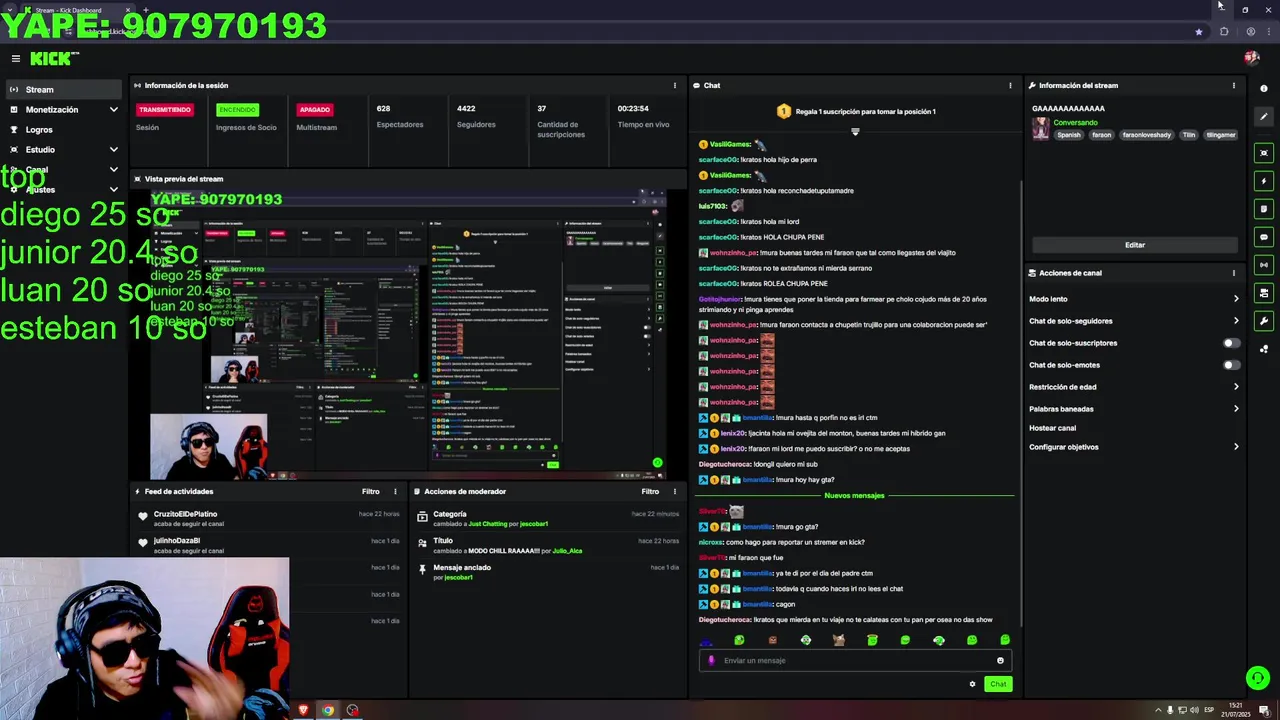
Task: Toggle the wrench panel icon in right toolbar
Action: [1264, 321]
